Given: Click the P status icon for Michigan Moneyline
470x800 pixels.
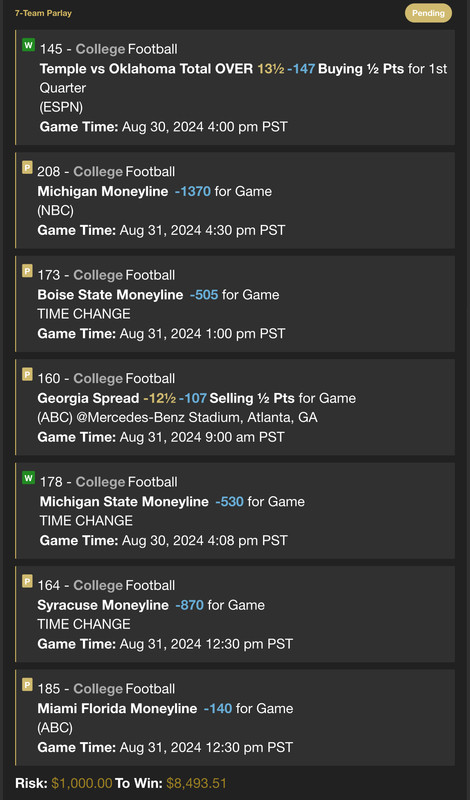Looking at the screenshot, I should pyautogui.click(x=27, y=167).
